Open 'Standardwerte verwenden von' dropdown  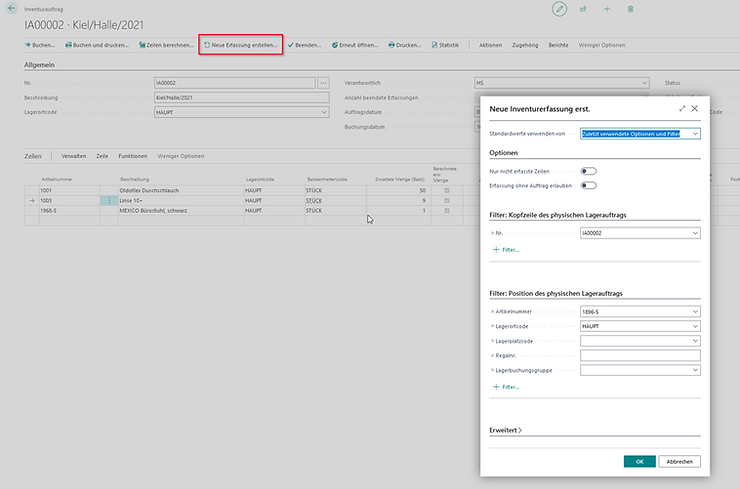tap(696, 133)
